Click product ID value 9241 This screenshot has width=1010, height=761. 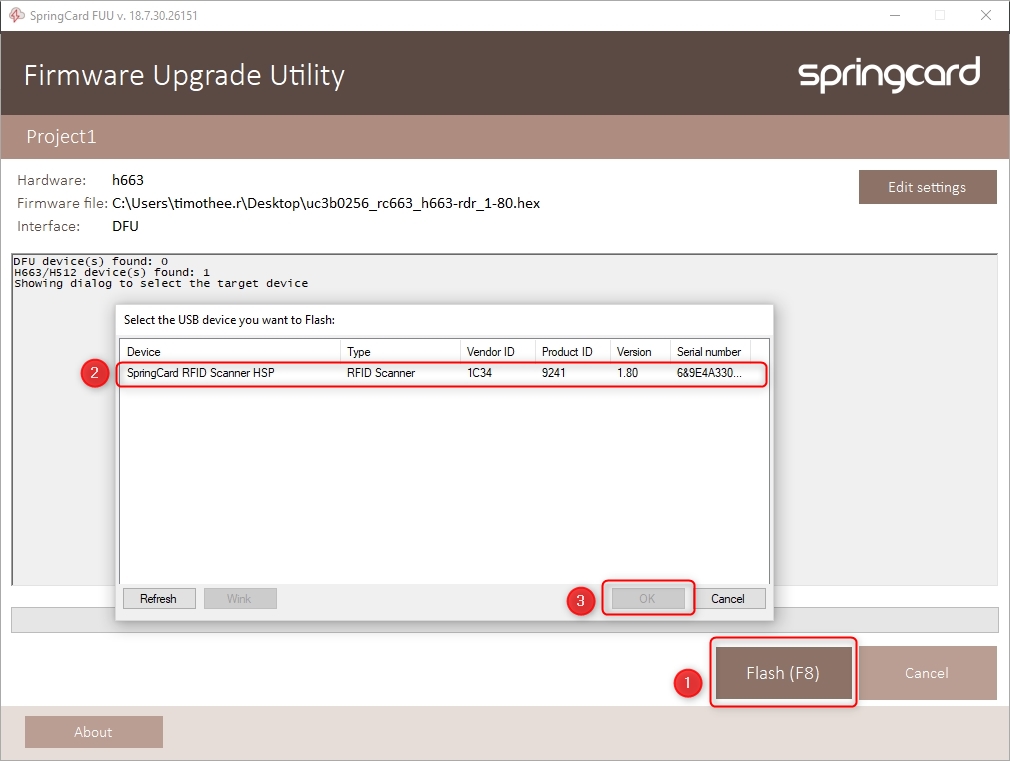554,373
